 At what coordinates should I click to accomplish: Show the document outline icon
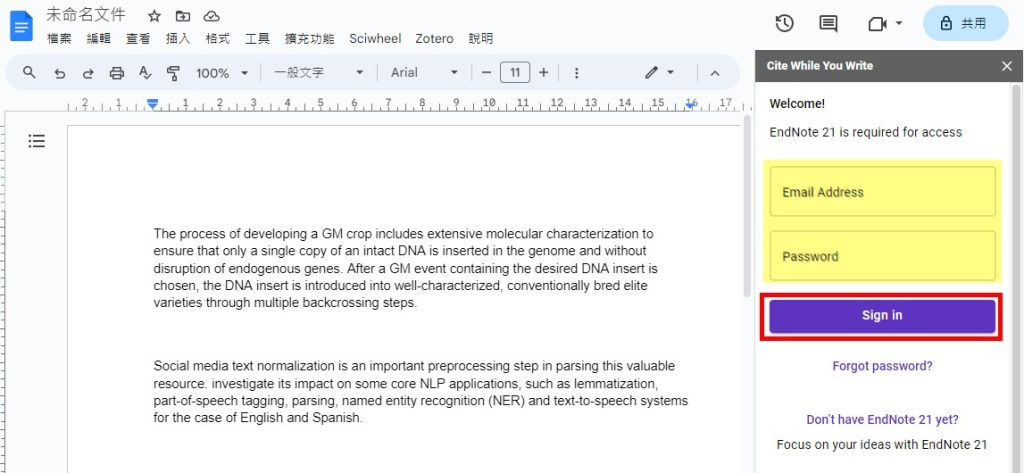37,141
